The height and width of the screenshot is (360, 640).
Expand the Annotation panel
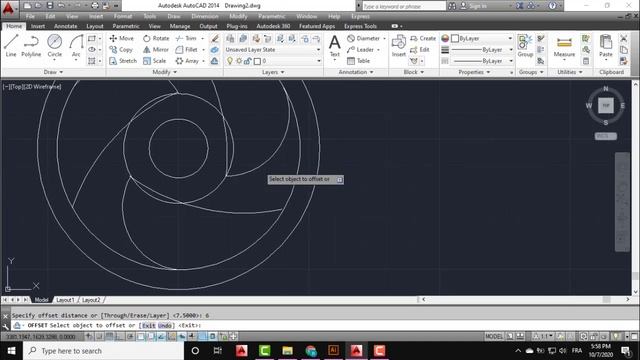356,72
